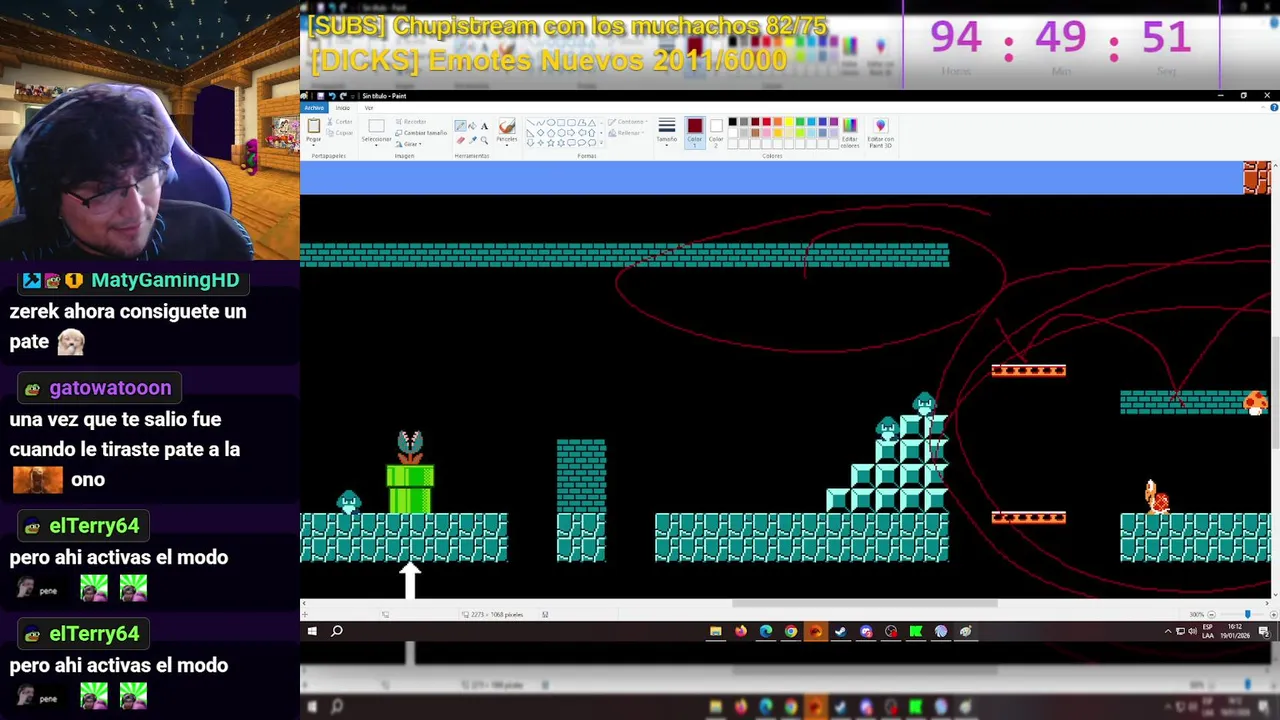Click chat username MatyGamingHD

165,280
